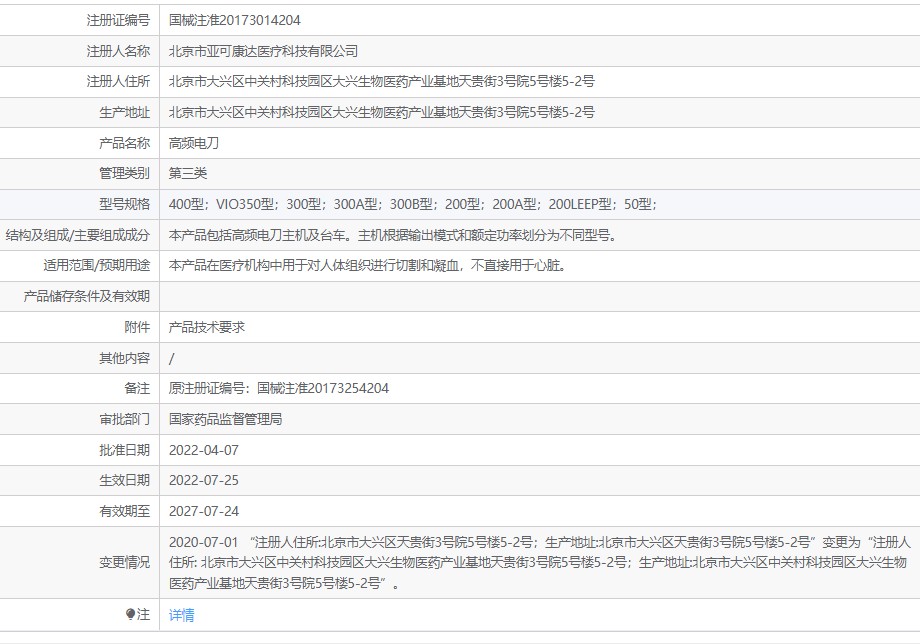Select product name 高频电刀

click(194, 143)
